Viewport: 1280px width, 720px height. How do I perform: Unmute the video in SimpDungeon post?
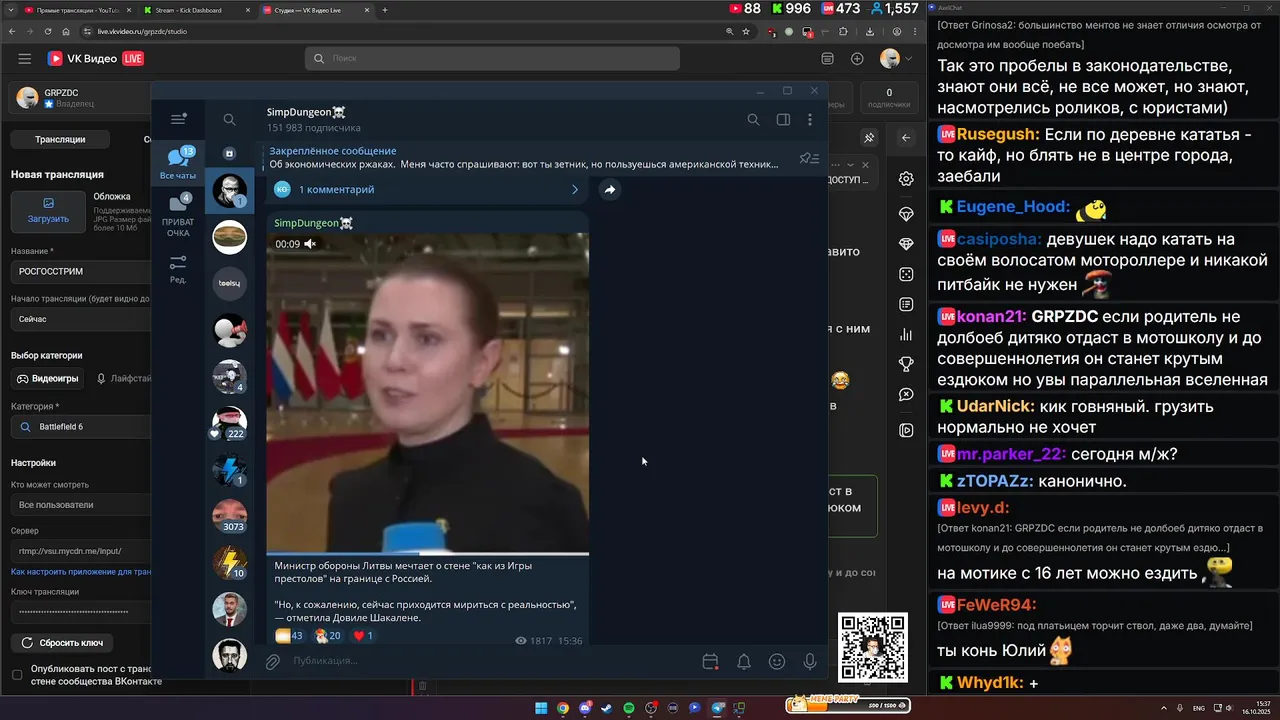310,244
